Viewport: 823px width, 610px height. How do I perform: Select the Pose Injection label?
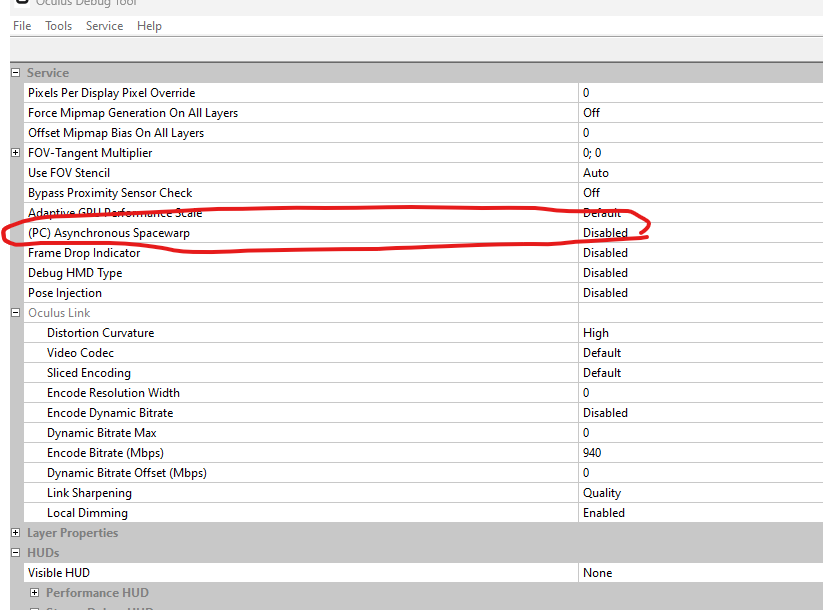coord(65,293)
